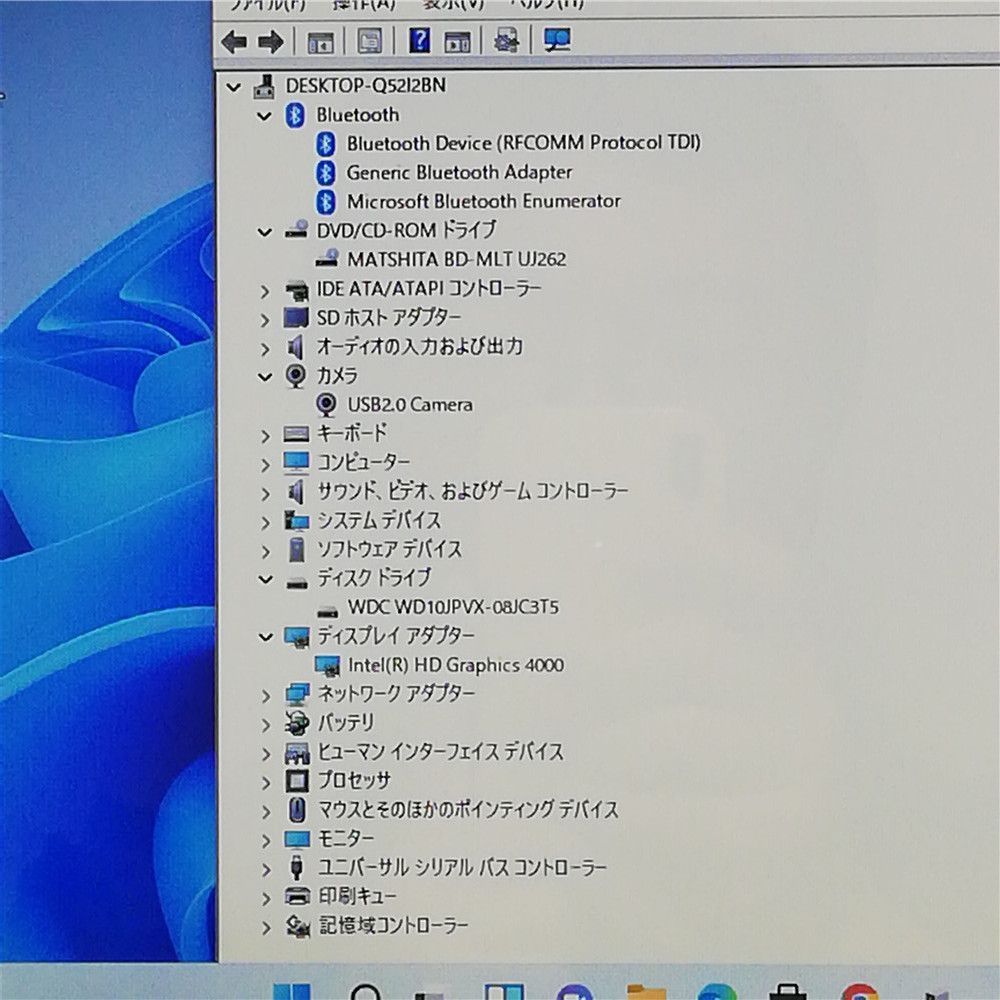Image resolution: width=1000 pixels, height=1000 pixels.
Task: Click the Bluetooth icon of RFCOMM Protocol TDI device
Action: pos(326,144)
